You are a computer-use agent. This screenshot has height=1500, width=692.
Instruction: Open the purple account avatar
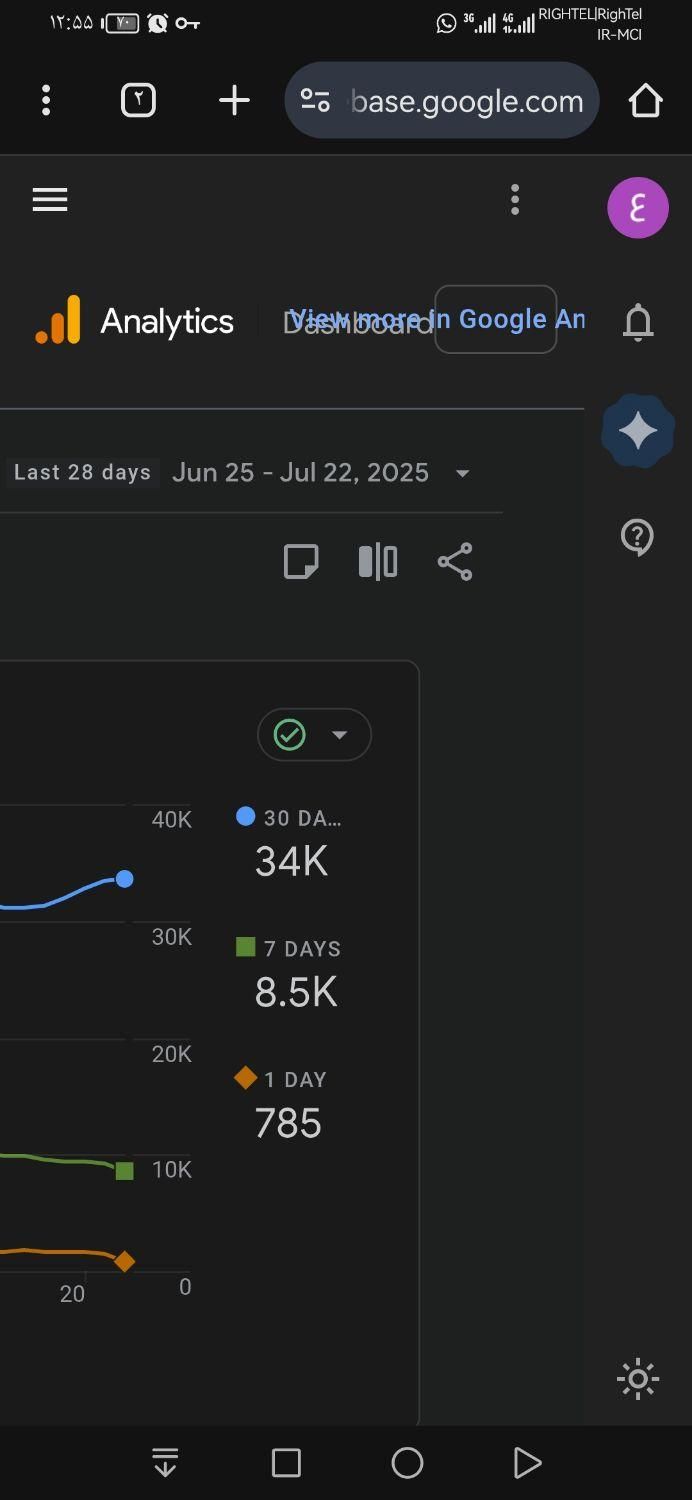click(638, 207)
